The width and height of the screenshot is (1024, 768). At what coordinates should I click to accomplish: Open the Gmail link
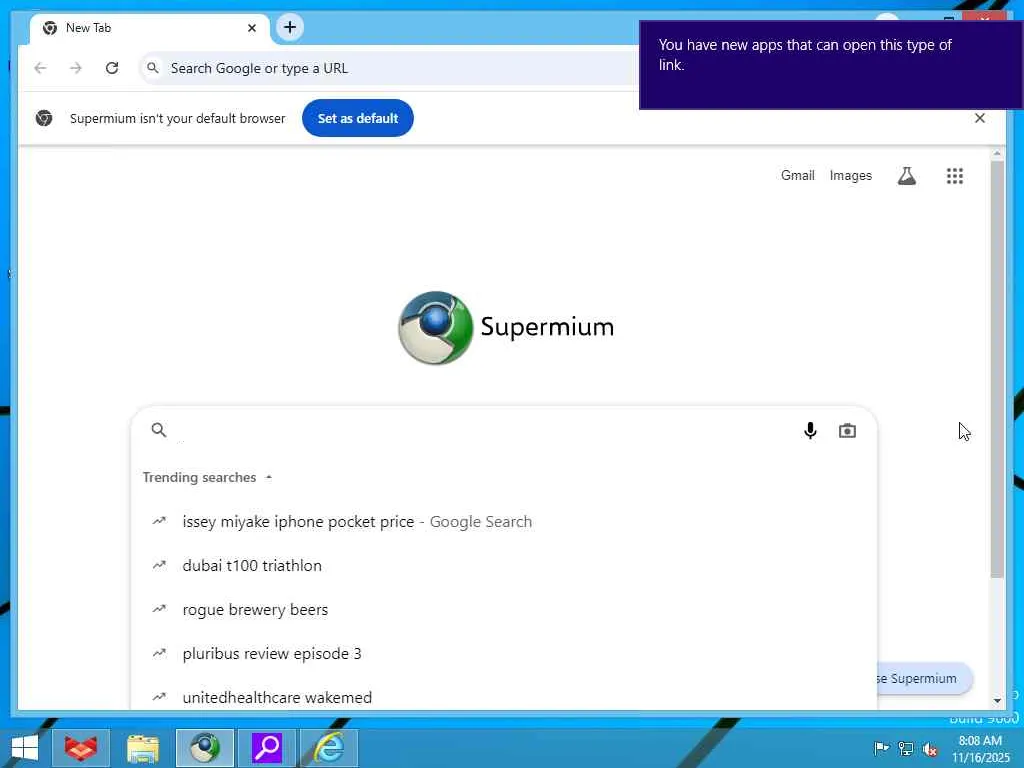pyautogui.click(x=797, y=175)
